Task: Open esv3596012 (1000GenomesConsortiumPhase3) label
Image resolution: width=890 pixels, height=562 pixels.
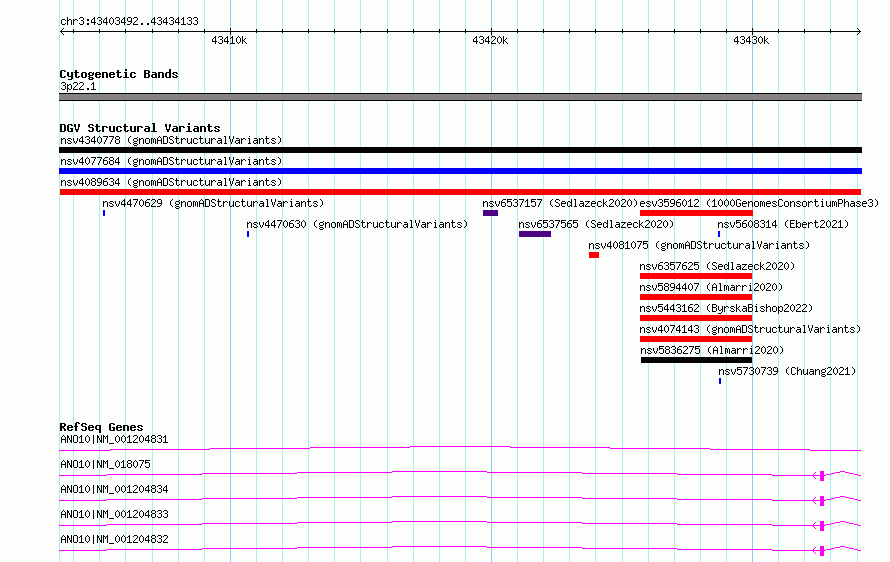Action: (x=759, y=203)
